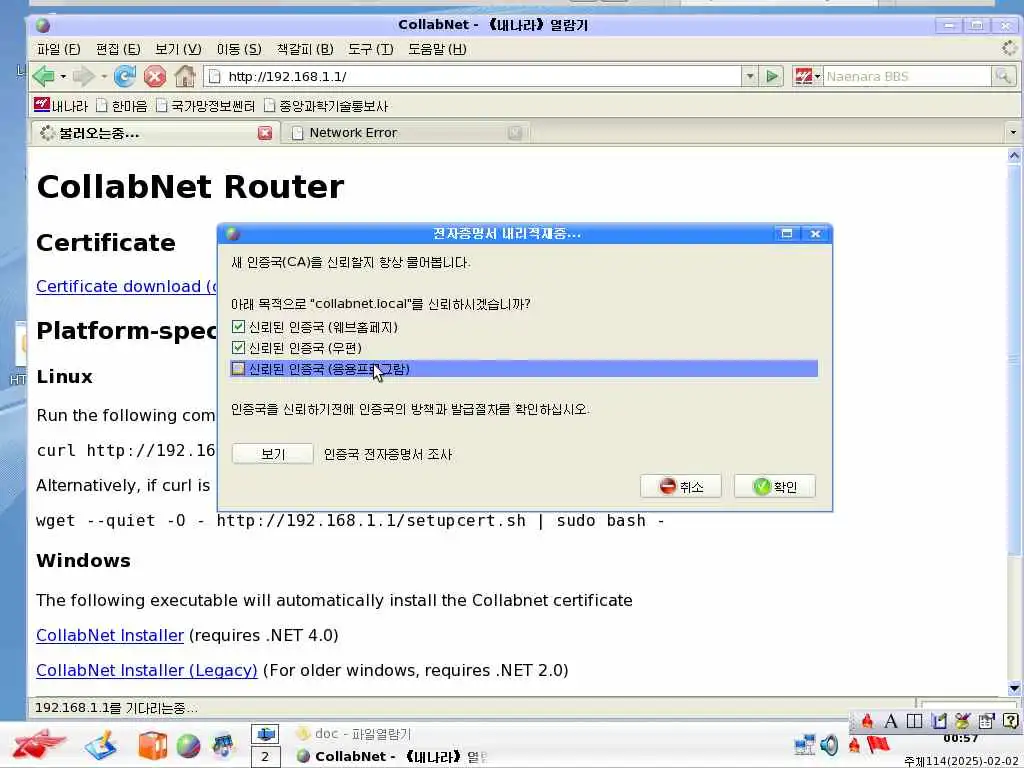Open the 편집 (E) menu

(x=118, y=49)
